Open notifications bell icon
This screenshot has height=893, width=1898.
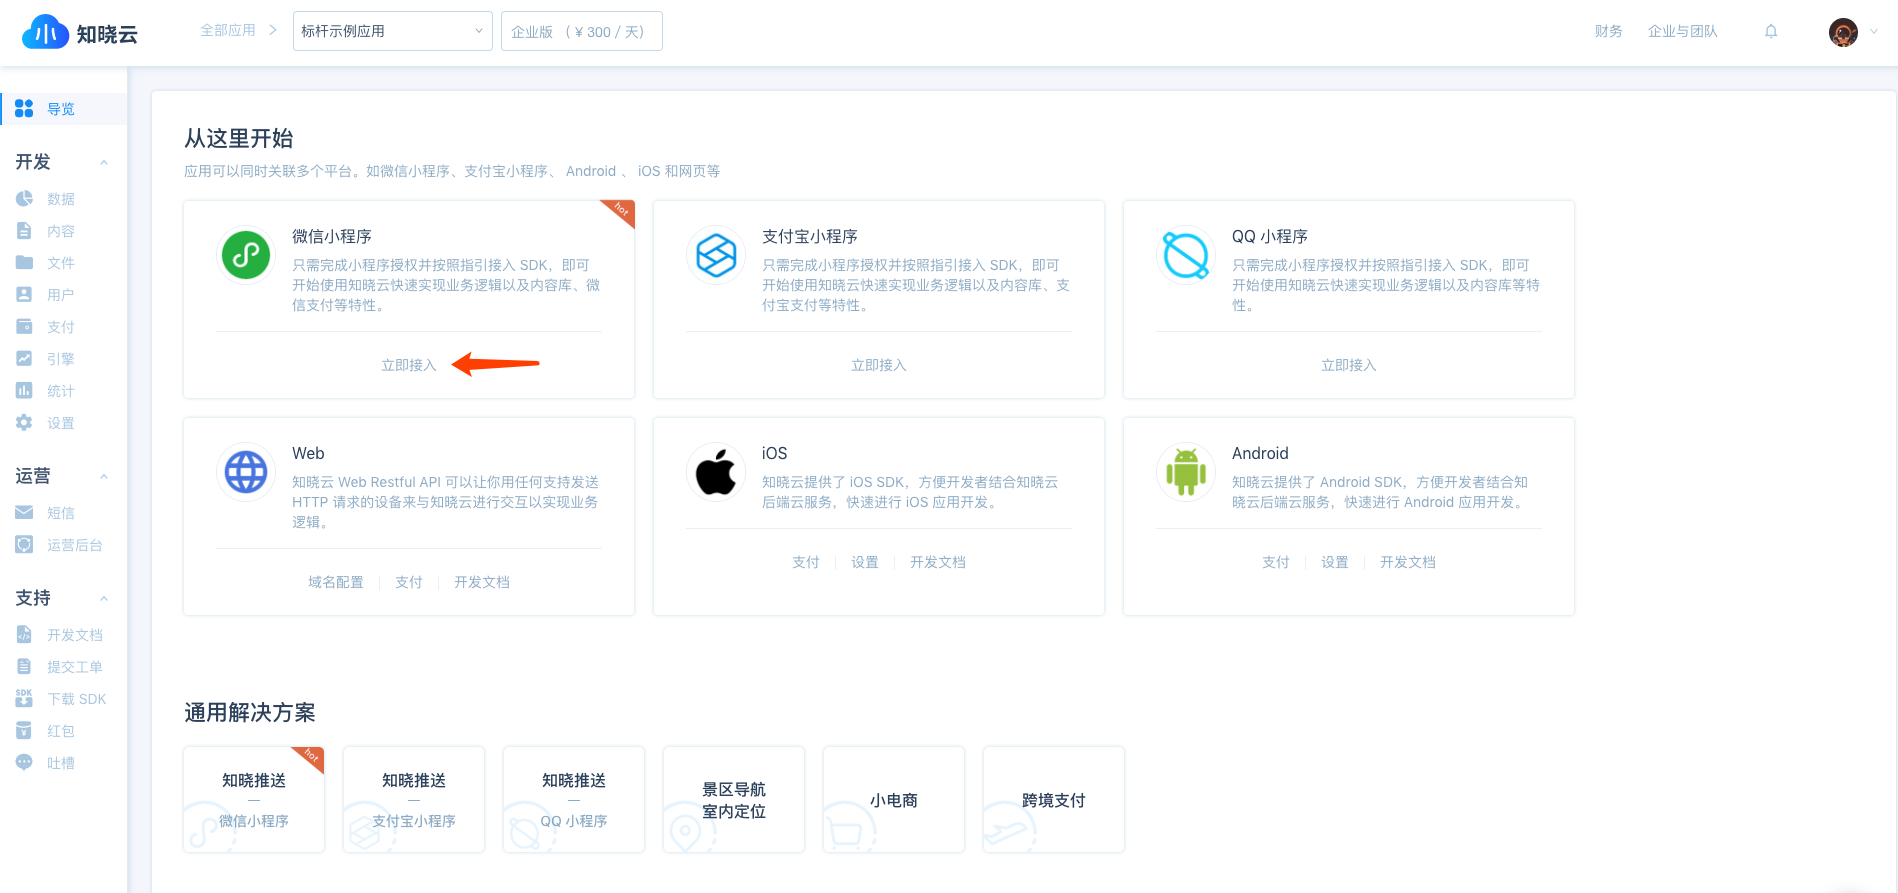(x=1771, y=32)
